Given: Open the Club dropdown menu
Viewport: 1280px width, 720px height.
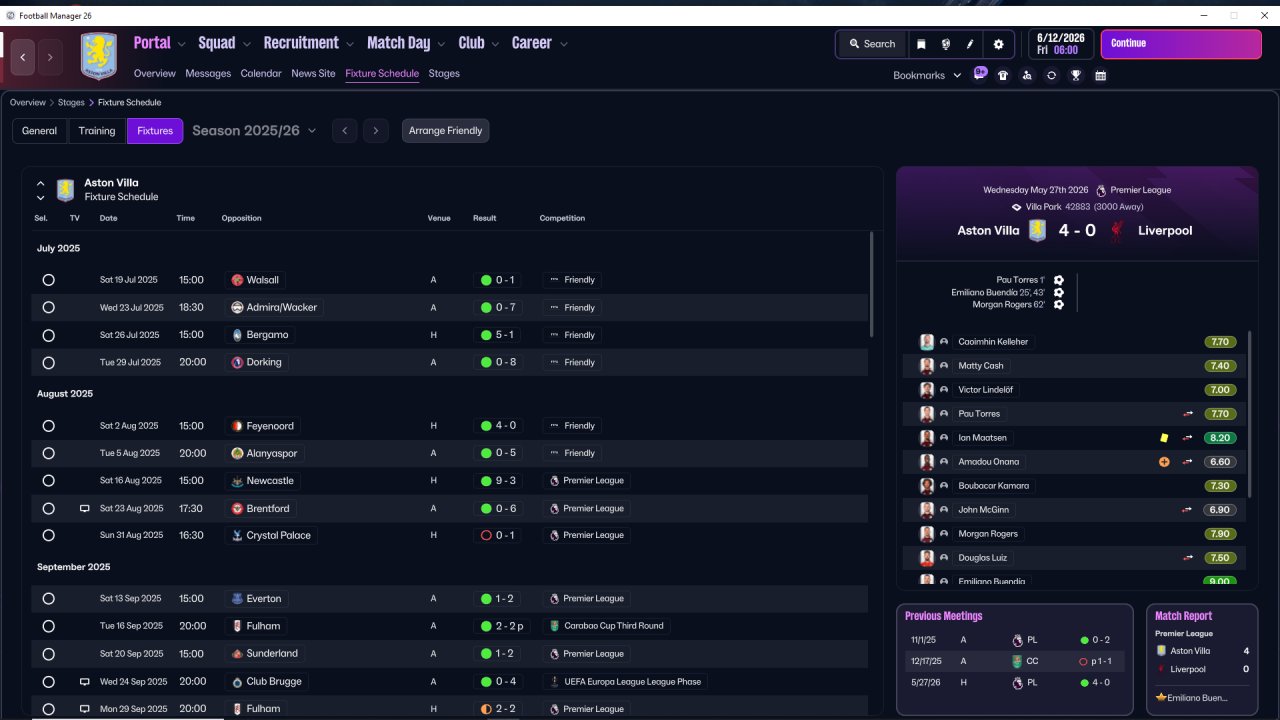Looking at the screenshot, I should click(x=479, y=43).
